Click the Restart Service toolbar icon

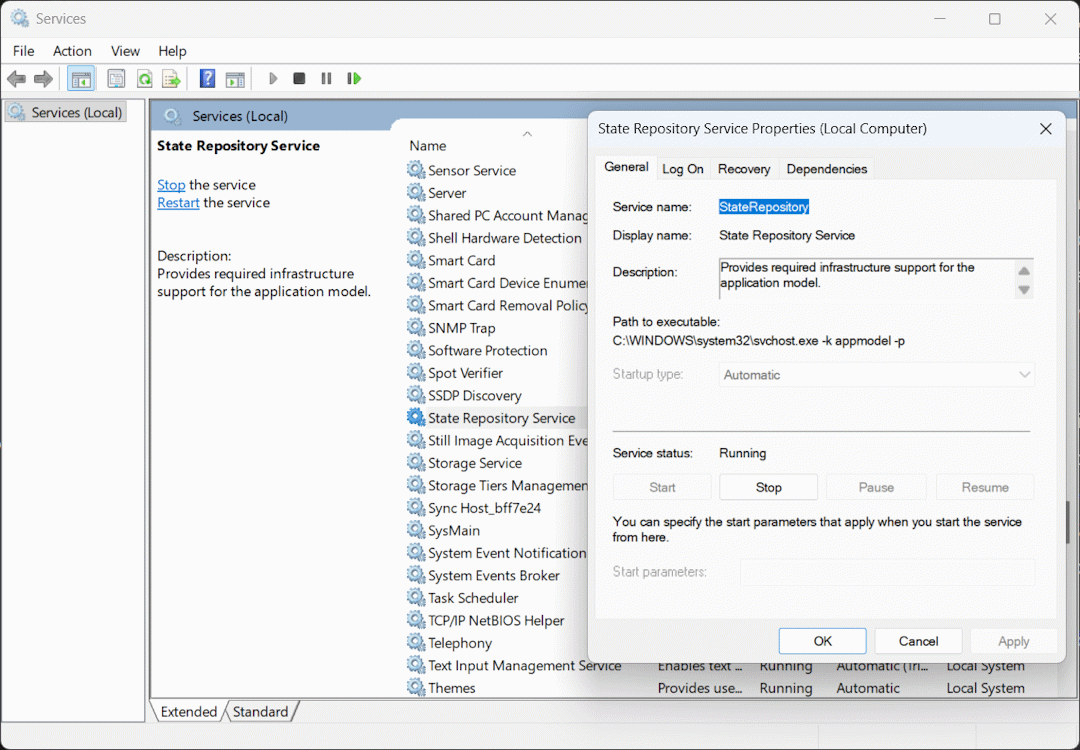pyautogui.click(x=353, y=79)
